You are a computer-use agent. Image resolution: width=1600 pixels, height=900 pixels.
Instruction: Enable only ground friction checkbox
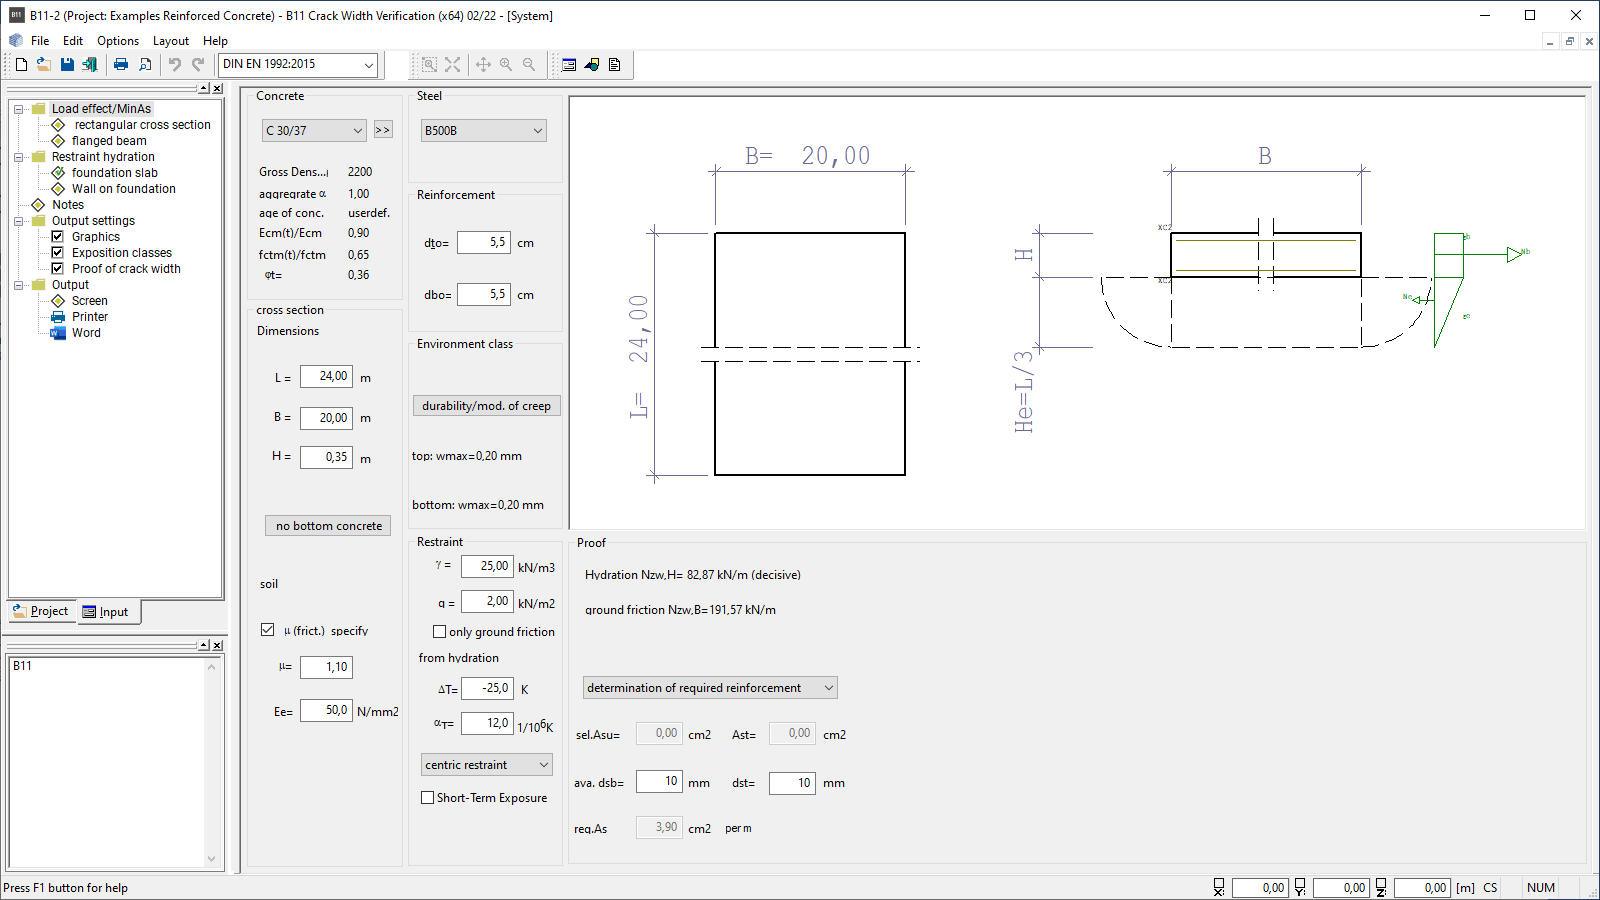439,632
